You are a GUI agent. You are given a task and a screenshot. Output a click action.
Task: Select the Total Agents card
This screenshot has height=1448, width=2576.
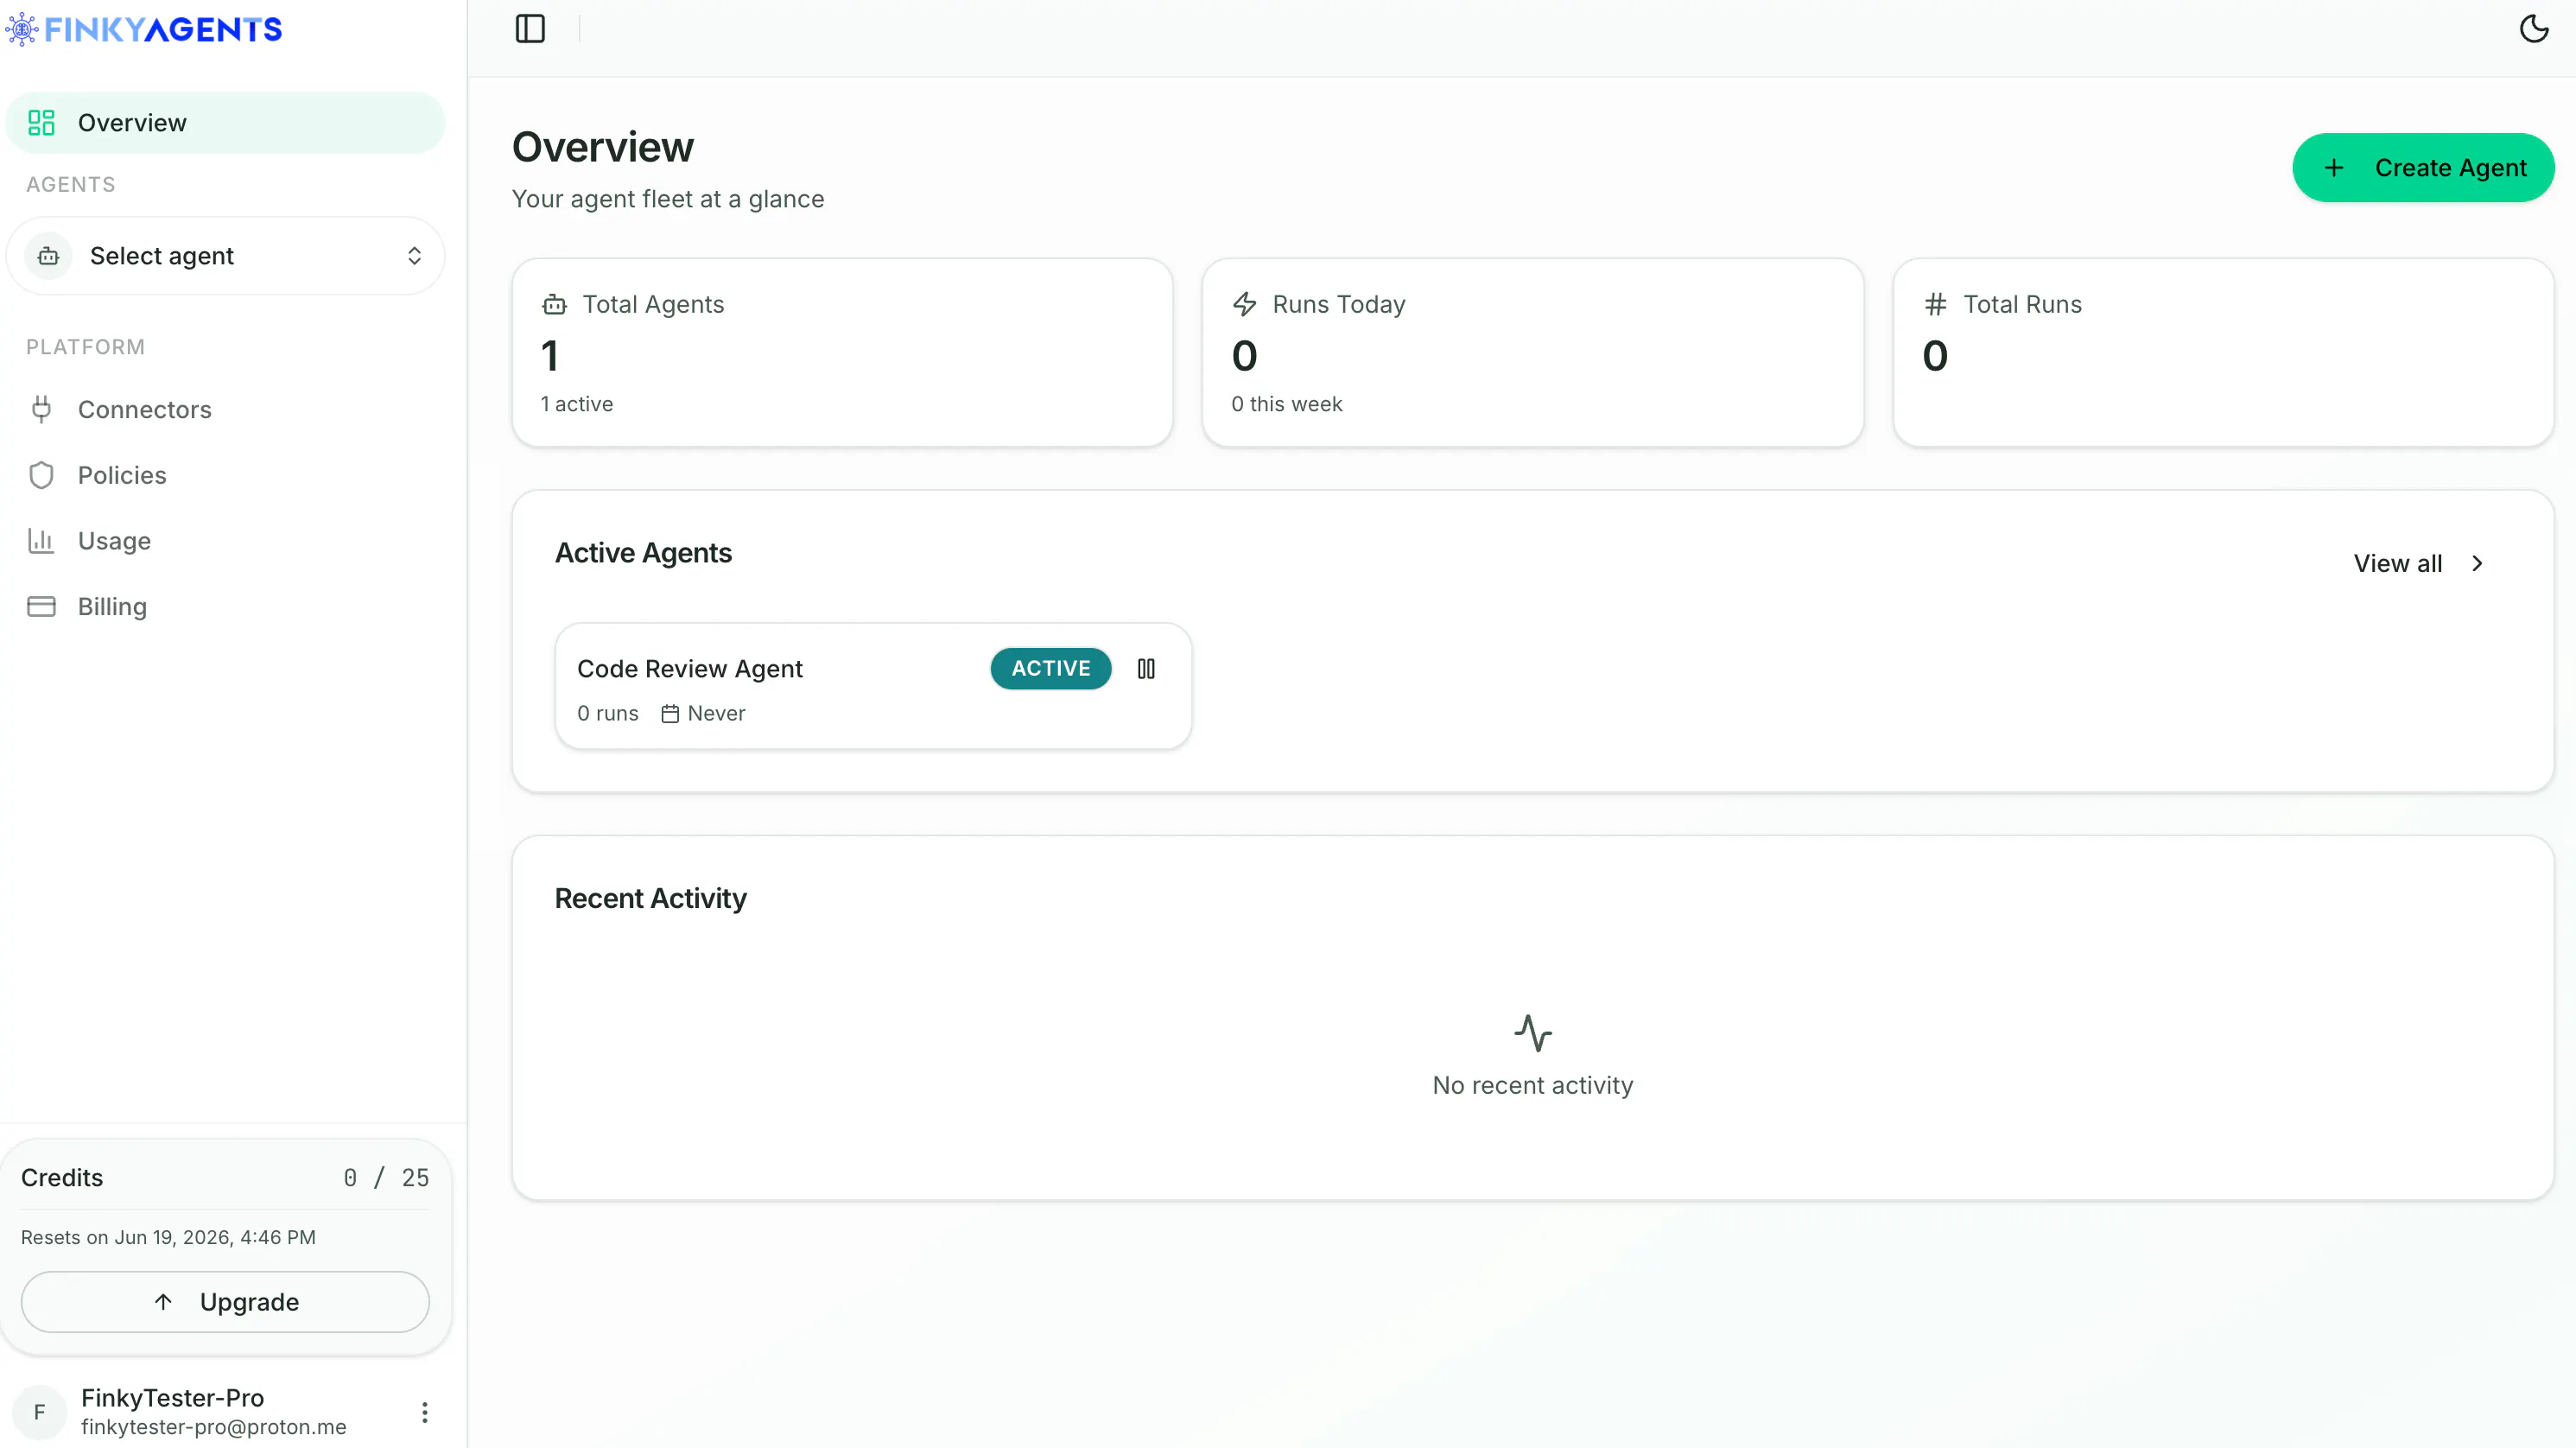842,353
